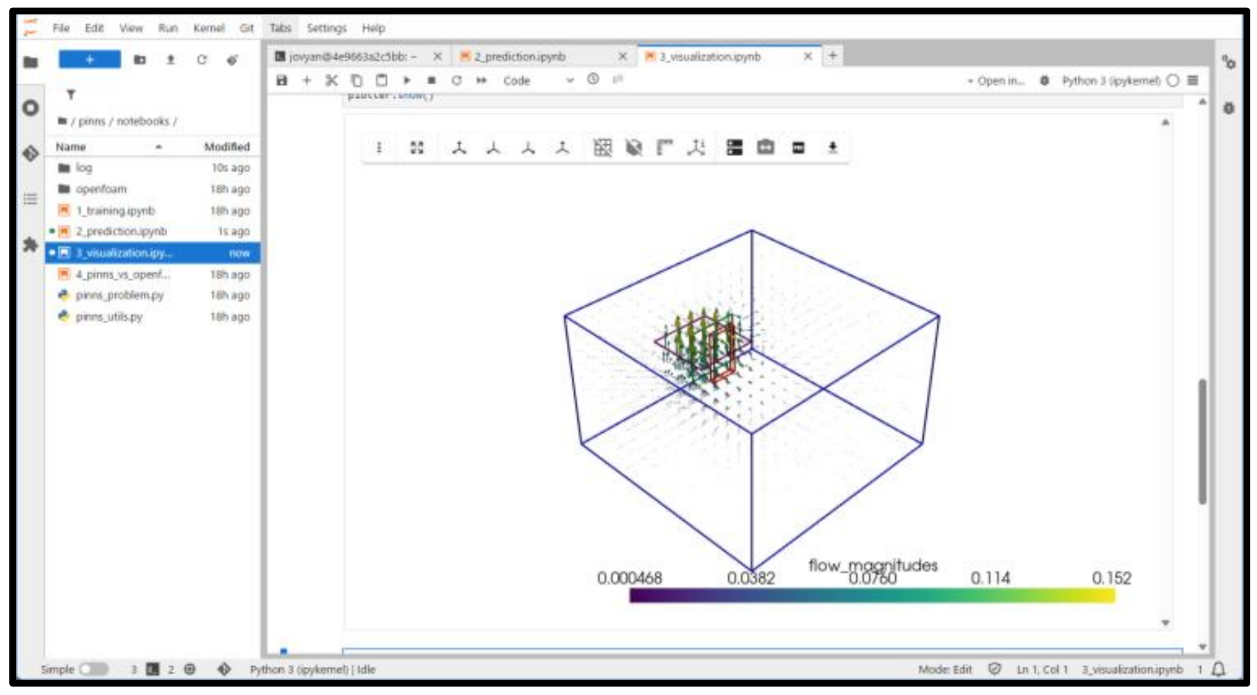The width and height of the screenshot is (1257, 695).
Task: Open the Extension Manager puzzle icon
Action: [x=30, y=244]
